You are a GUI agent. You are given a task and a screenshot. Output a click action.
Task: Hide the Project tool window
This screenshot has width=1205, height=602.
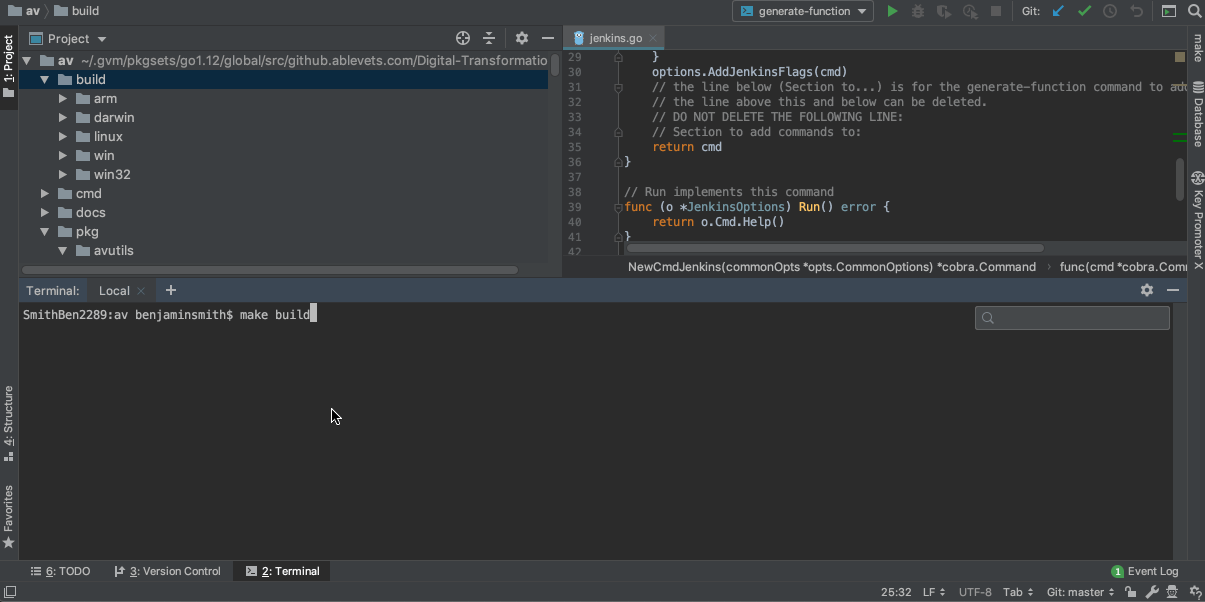pos(547,38)
